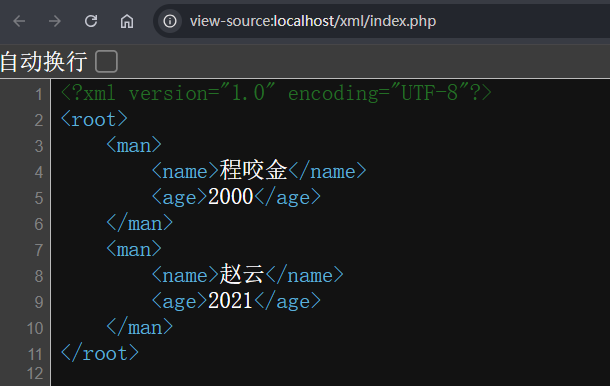Click the name value 程咬金

pyautogui.click(x=253, y=170)
